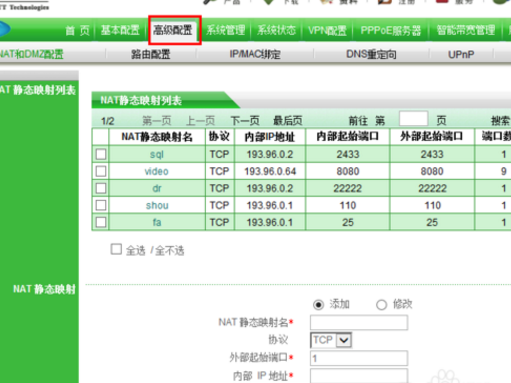Select the DNS重定向 submenu
This screenshot has height=383, width=511.
371,54
